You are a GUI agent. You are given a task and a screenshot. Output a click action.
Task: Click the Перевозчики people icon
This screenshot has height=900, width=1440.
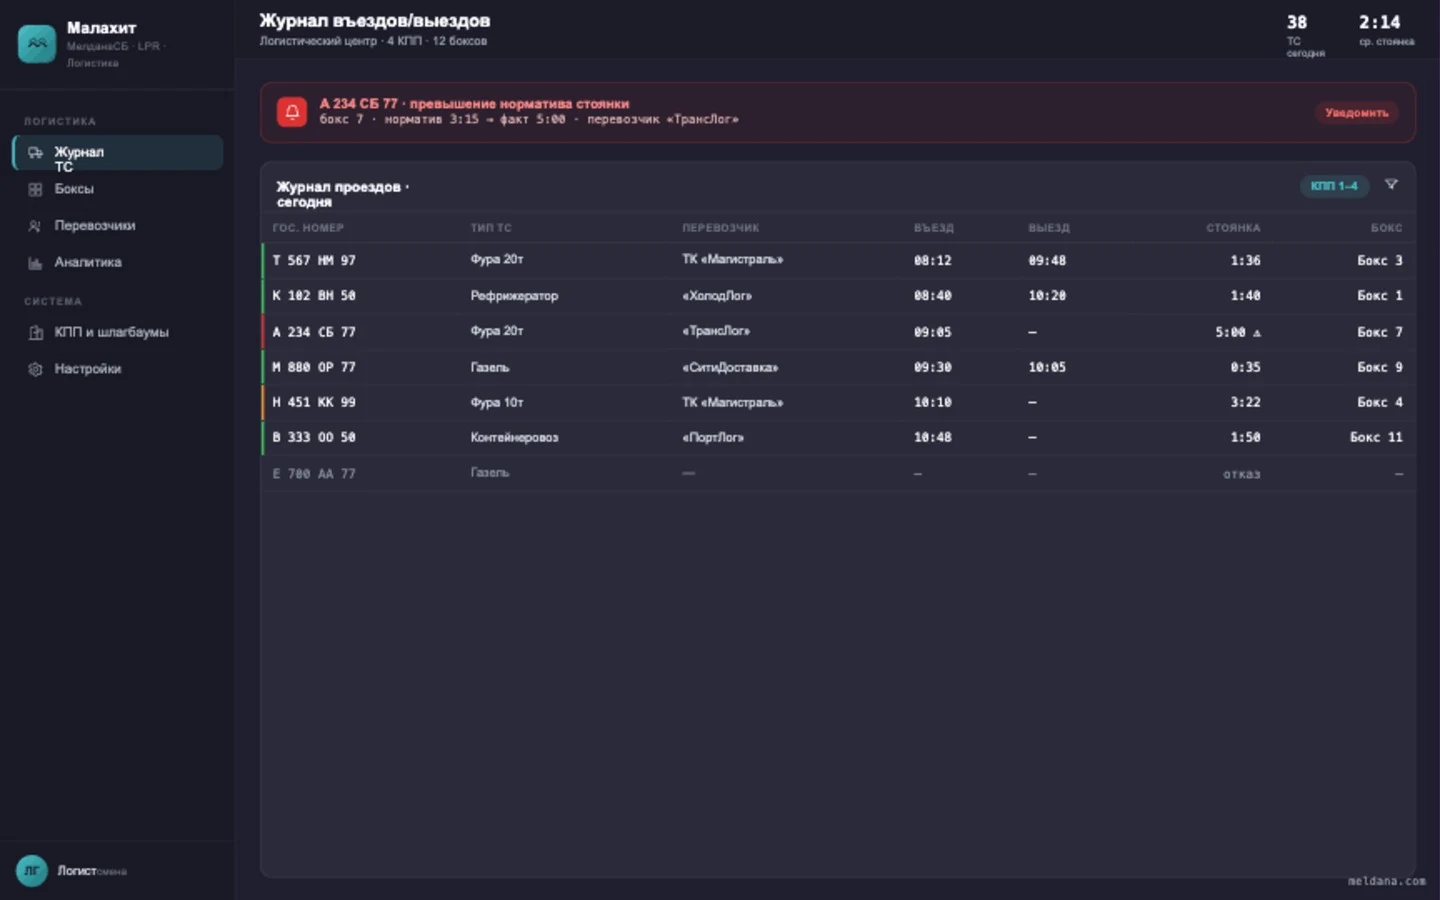[x=35, y=226]
